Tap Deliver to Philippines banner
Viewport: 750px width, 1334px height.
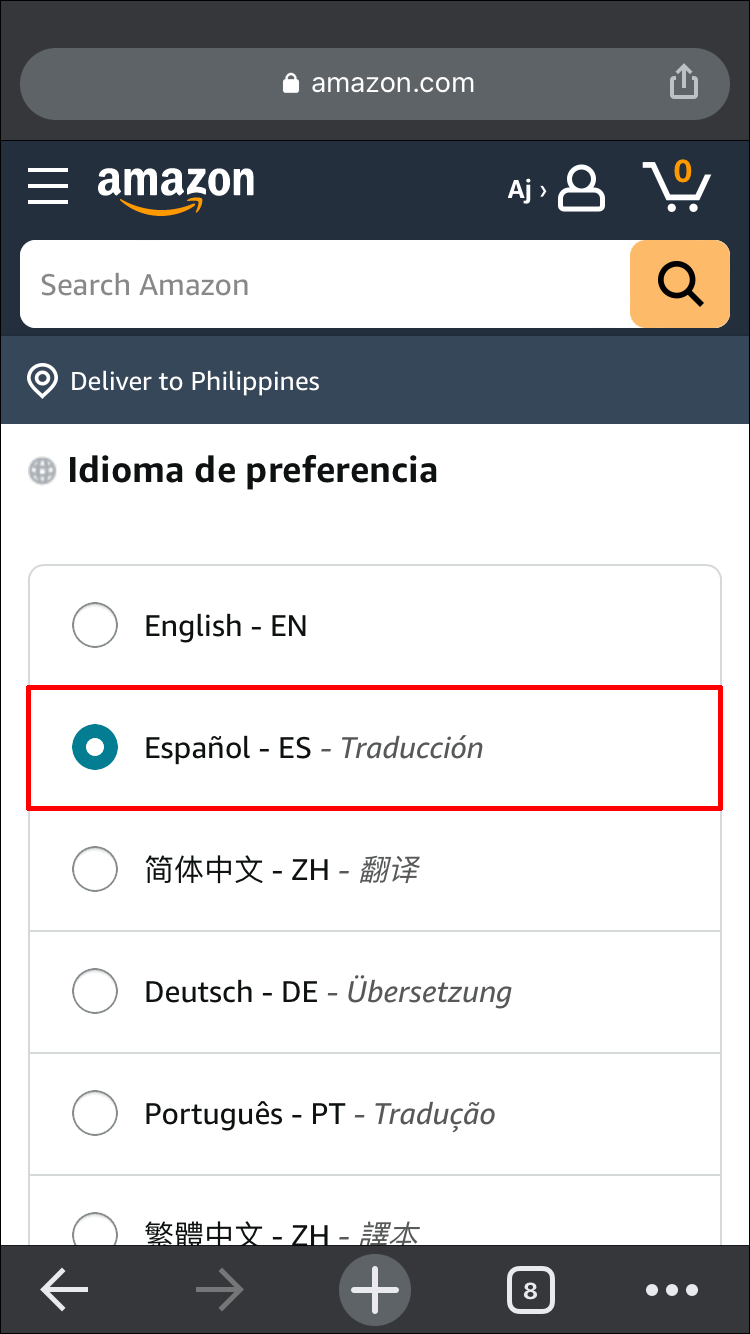194,381
